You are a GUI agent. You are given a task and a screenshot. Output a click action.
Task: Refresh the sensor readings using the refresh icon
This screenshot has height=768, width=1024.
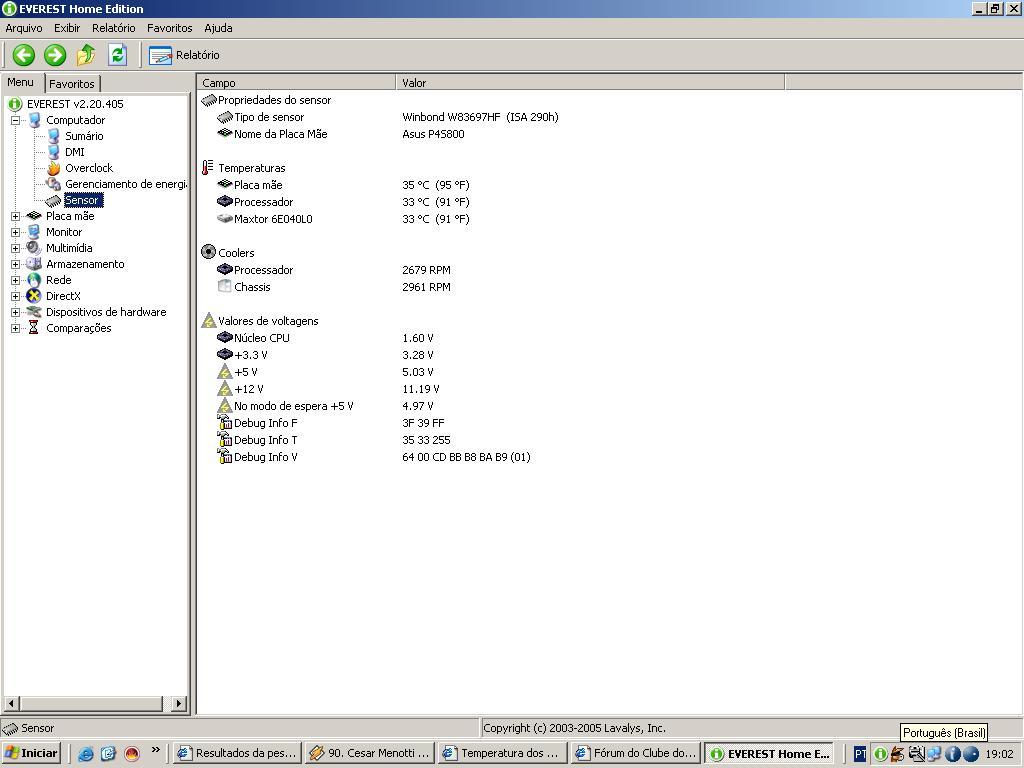pos(118,55)
